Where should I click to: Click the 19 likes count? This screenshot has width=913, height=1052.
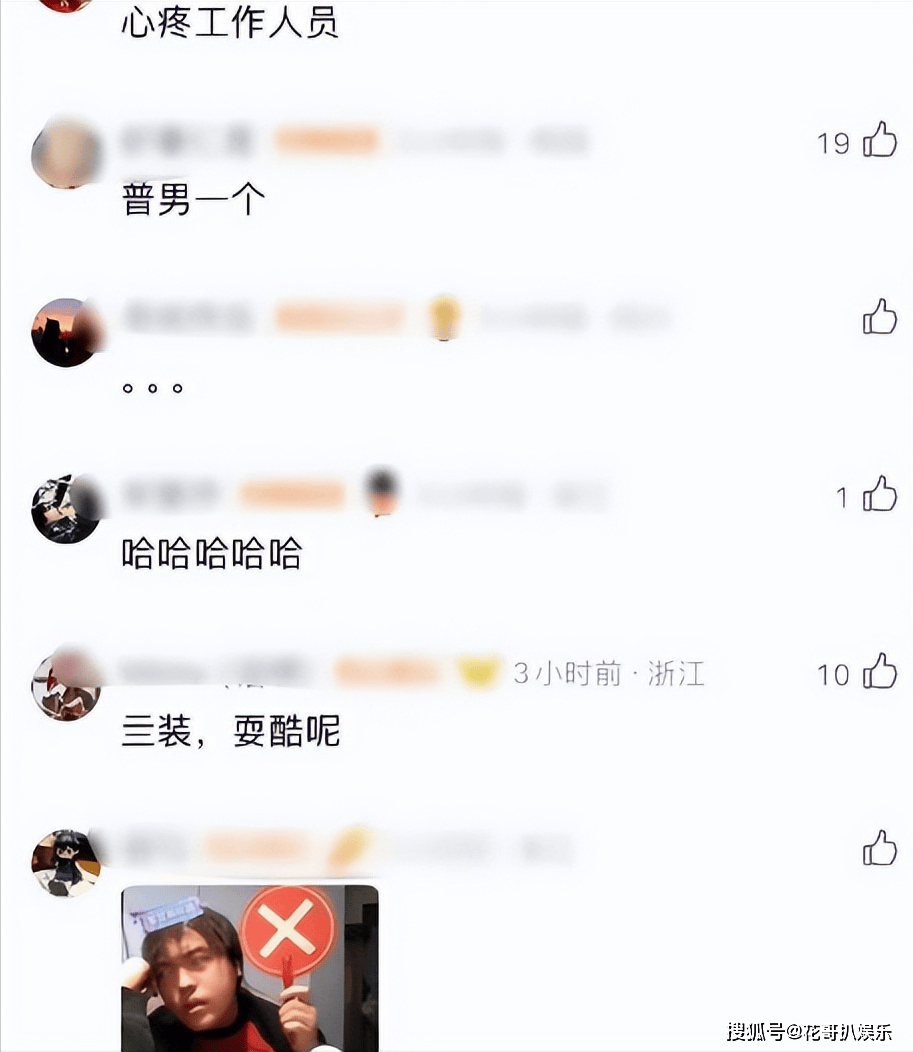point(833,143)
